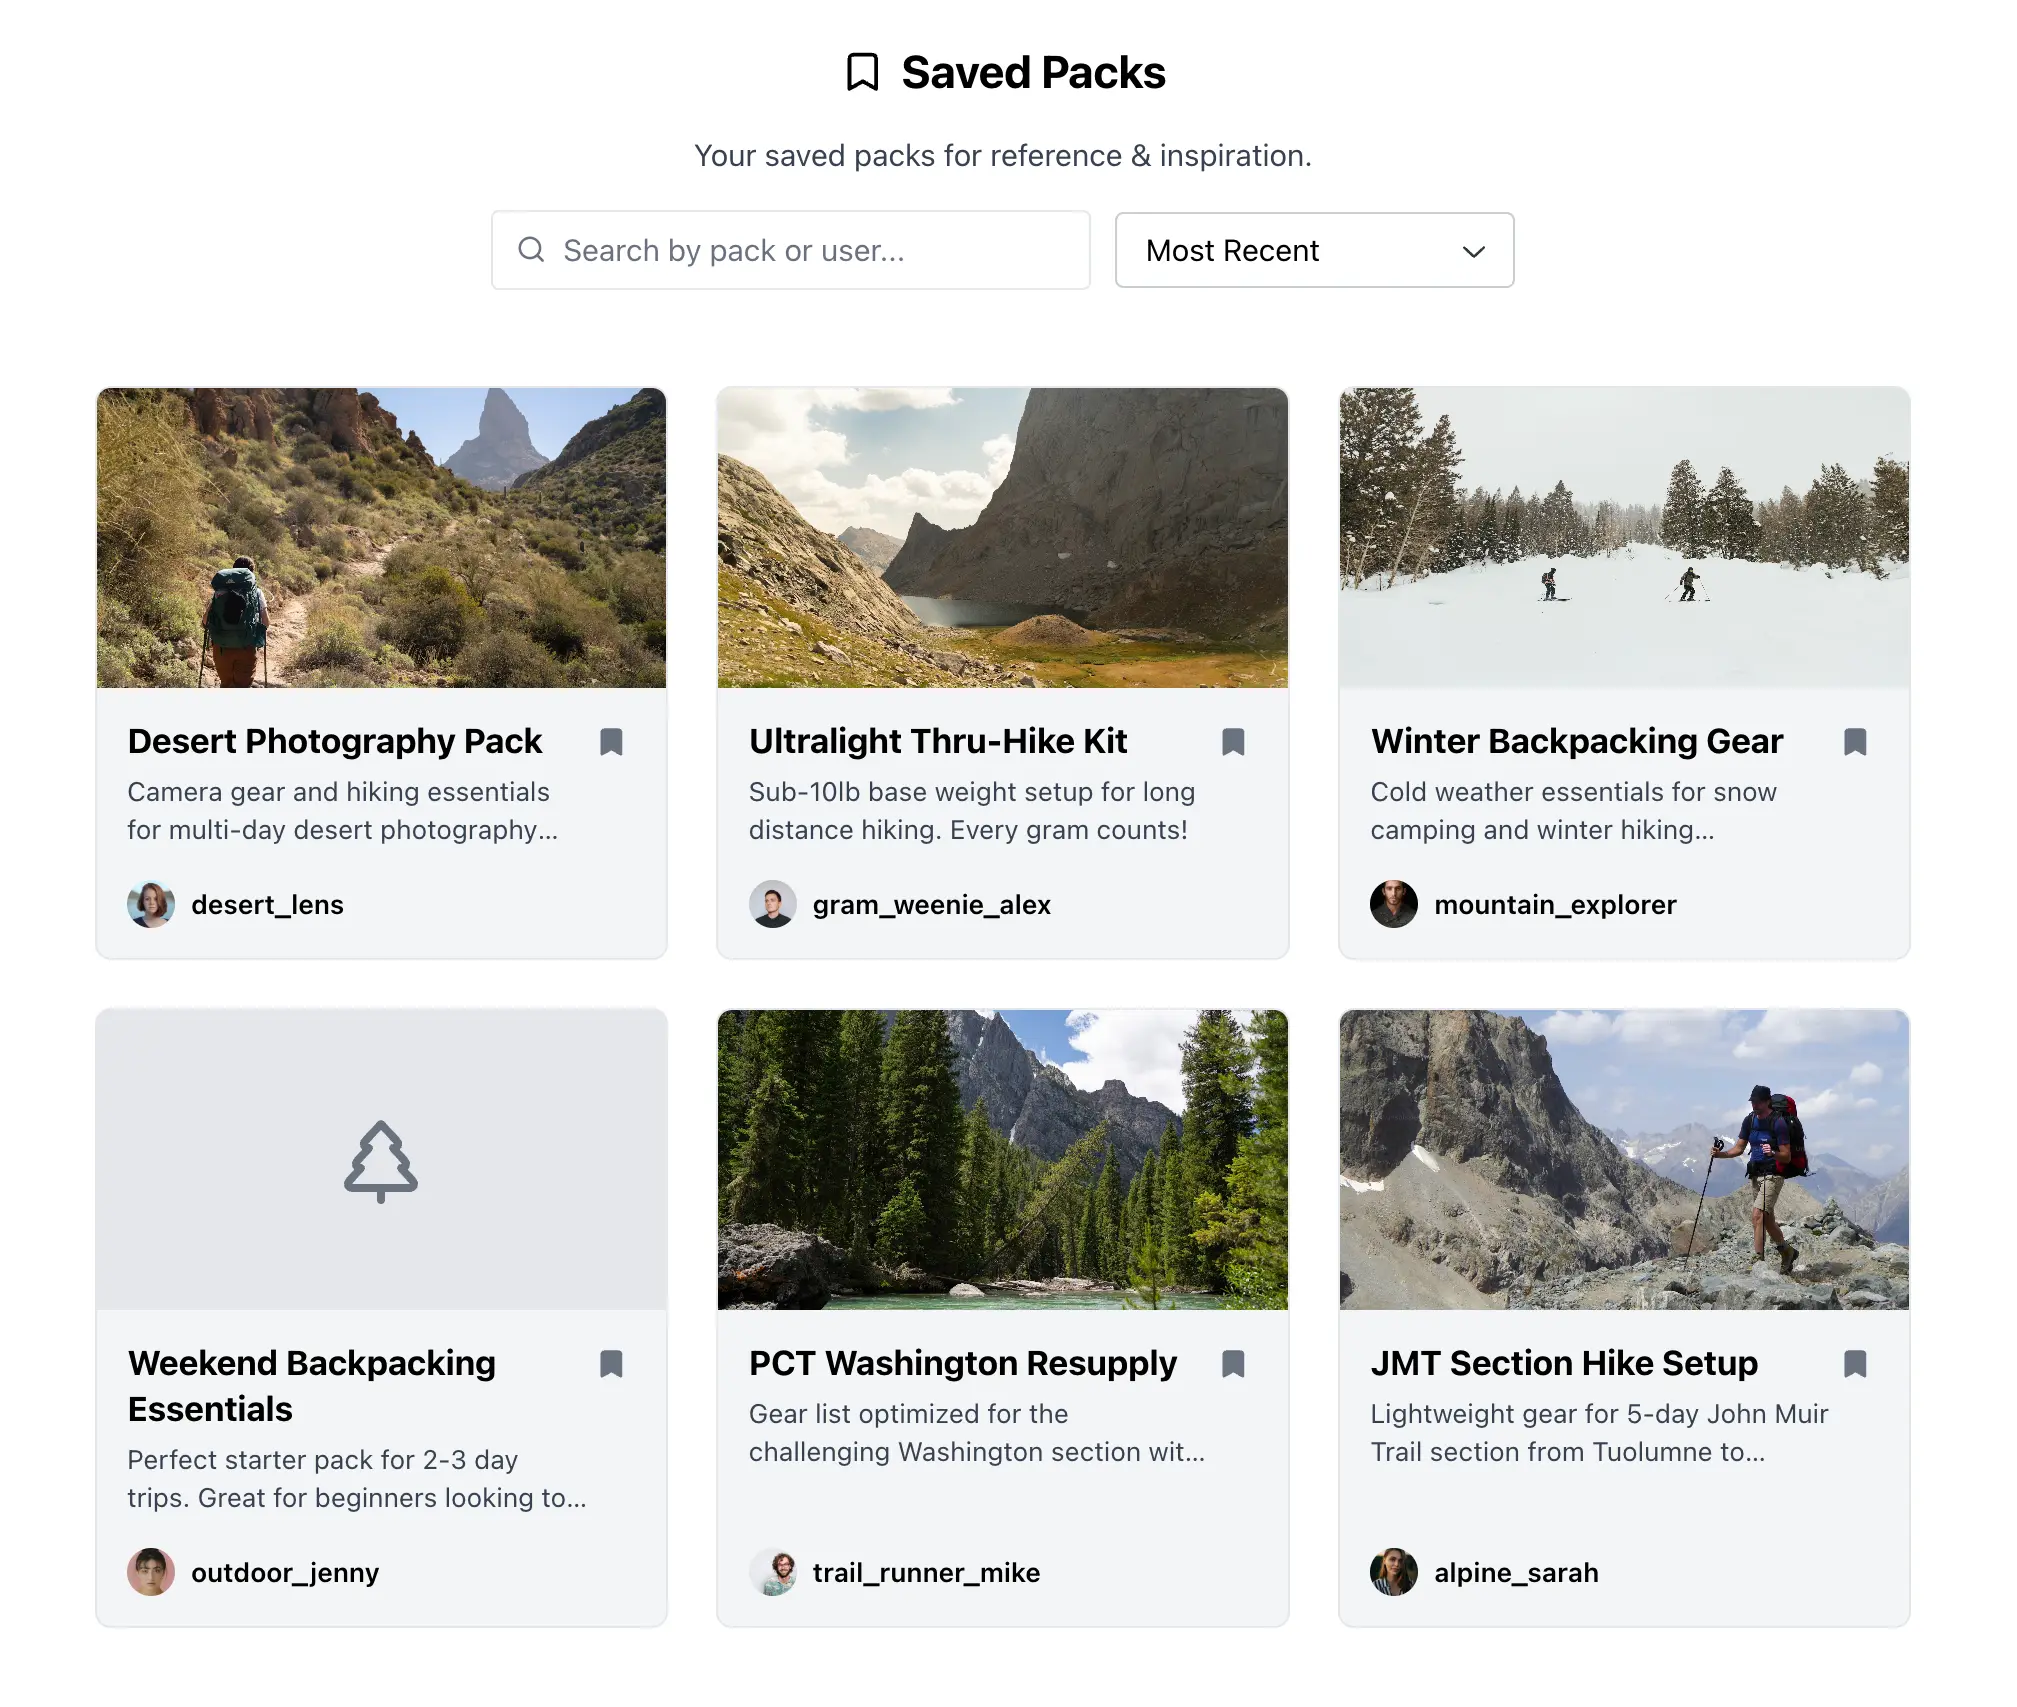
Task: Open the Winter Backpacking Gear snowy thumbnail
Action: (x=1624, y=538)
